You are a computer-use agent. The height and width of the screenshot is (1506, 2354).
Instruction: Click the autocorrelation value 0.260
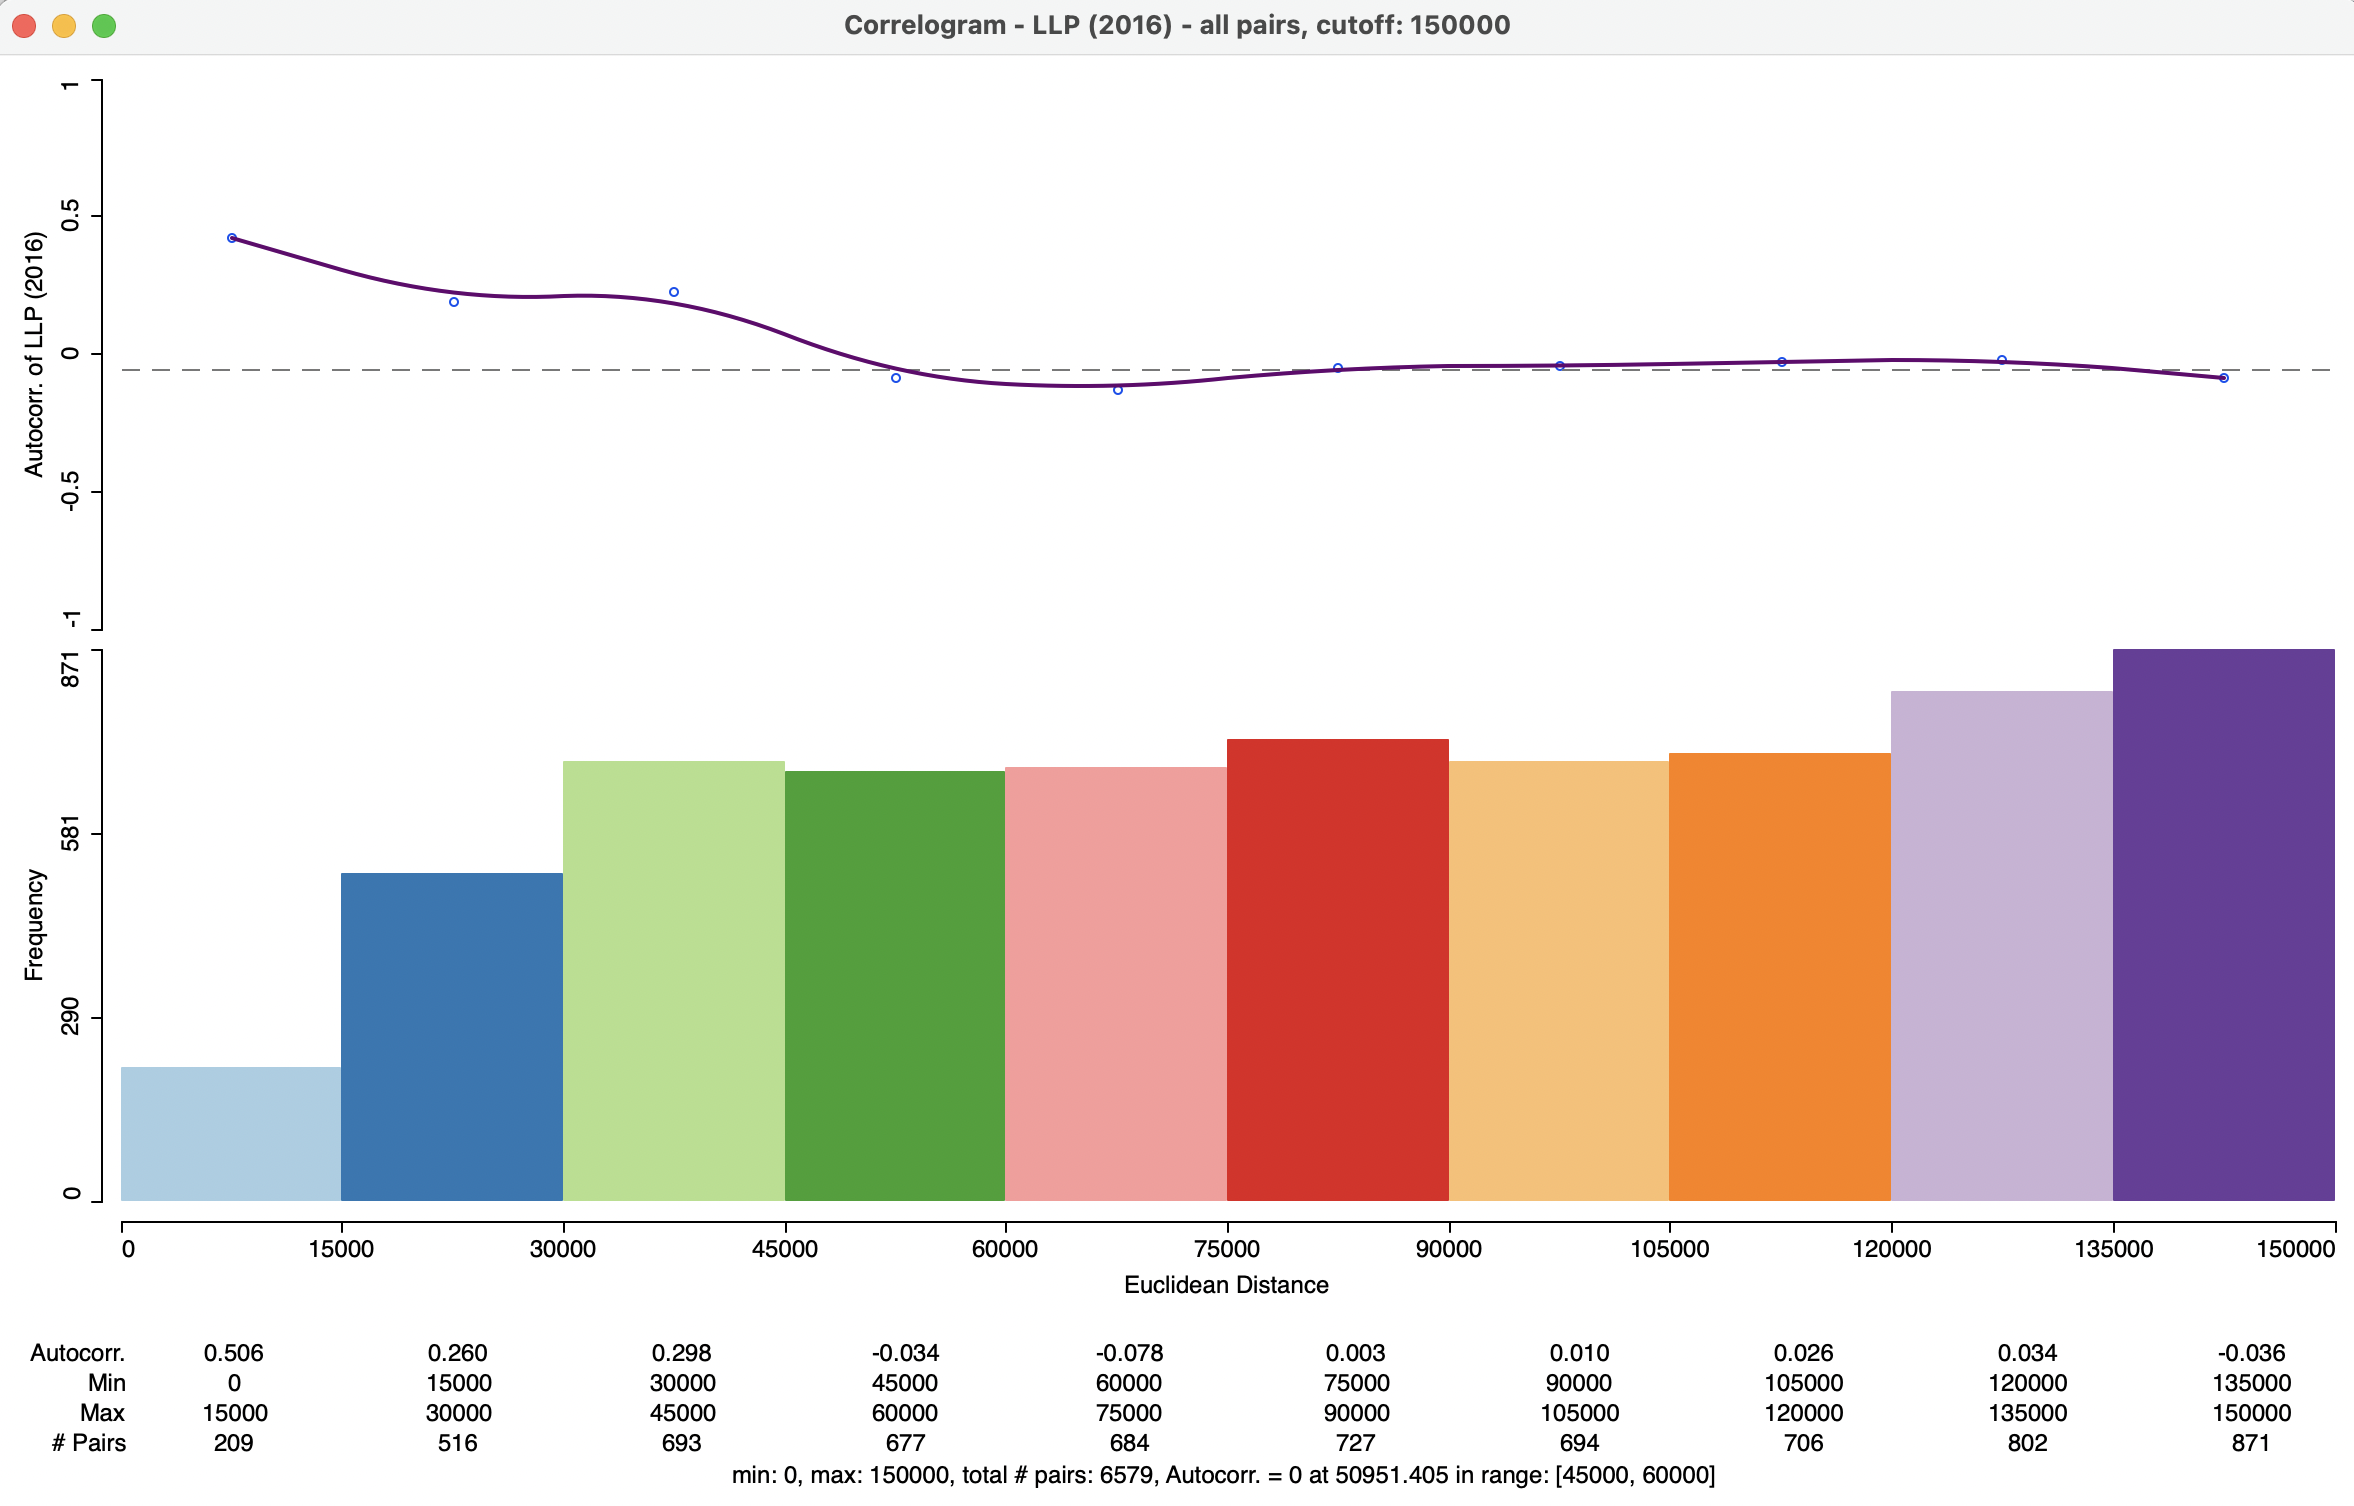[x=457, y=1353]
